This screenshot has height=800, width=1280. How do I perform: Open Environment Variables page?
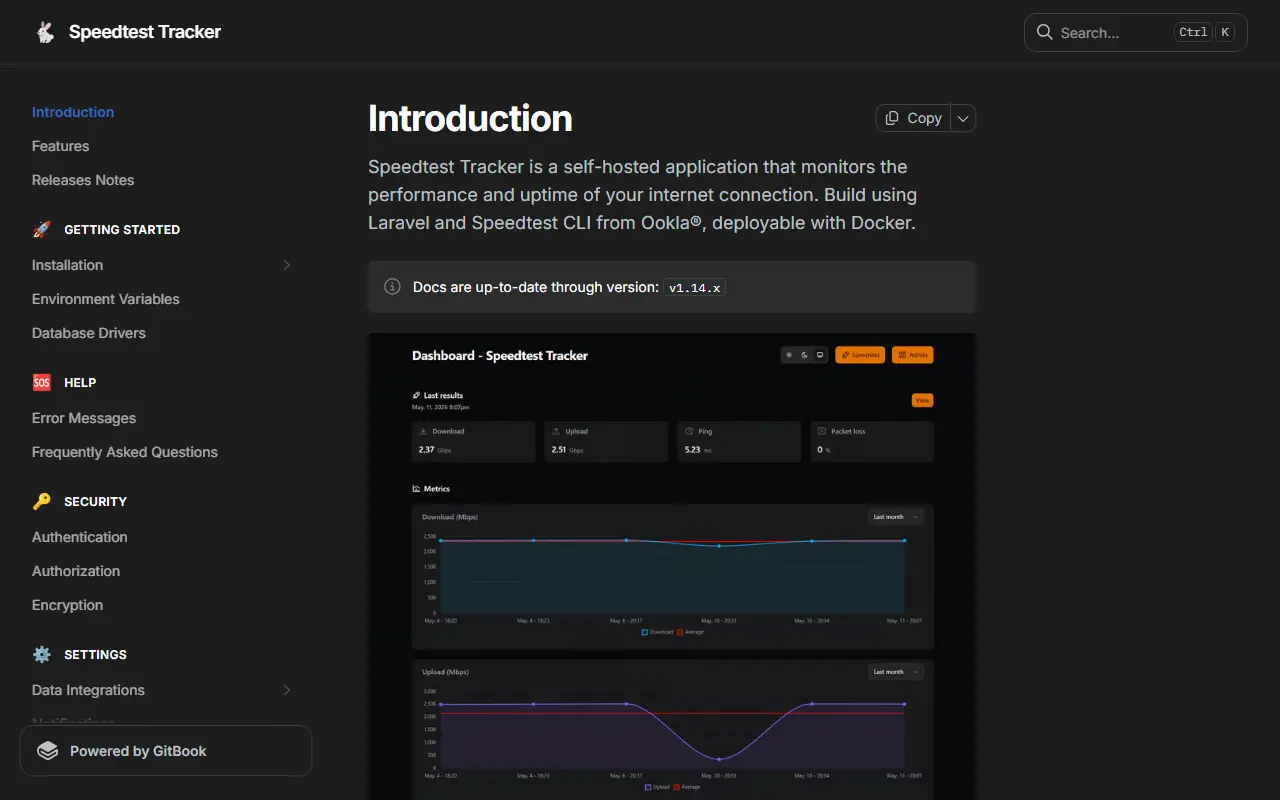tap(106, 299)
